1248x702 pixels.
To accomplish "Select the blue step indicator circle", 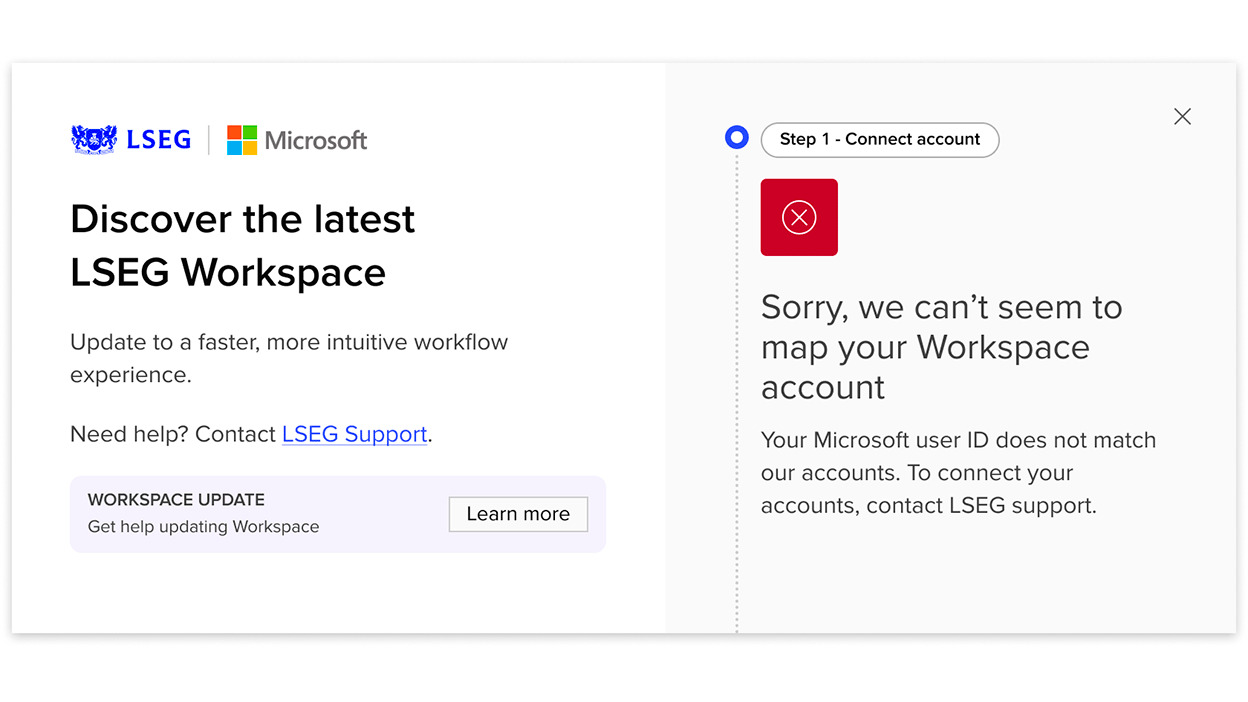I will tap(737, 138).
